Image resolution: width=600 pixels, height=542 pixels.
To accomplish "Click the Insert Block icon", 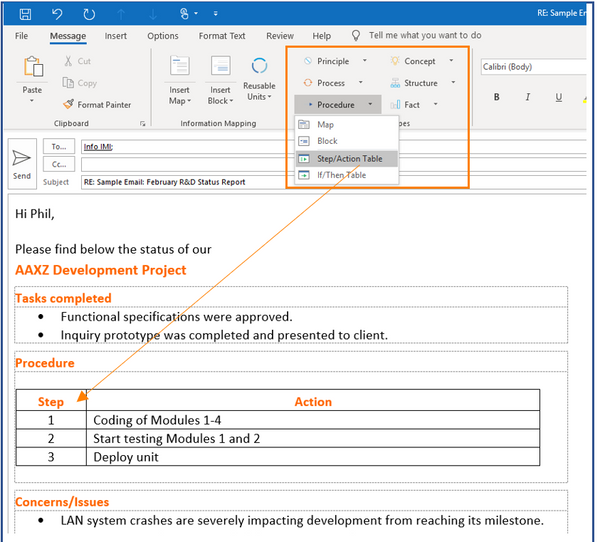I will 220,66.
